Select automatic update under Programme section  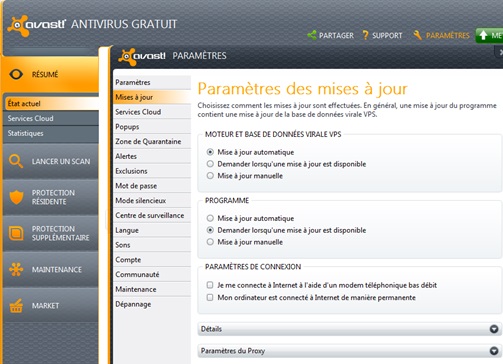[x=210, y=218]
